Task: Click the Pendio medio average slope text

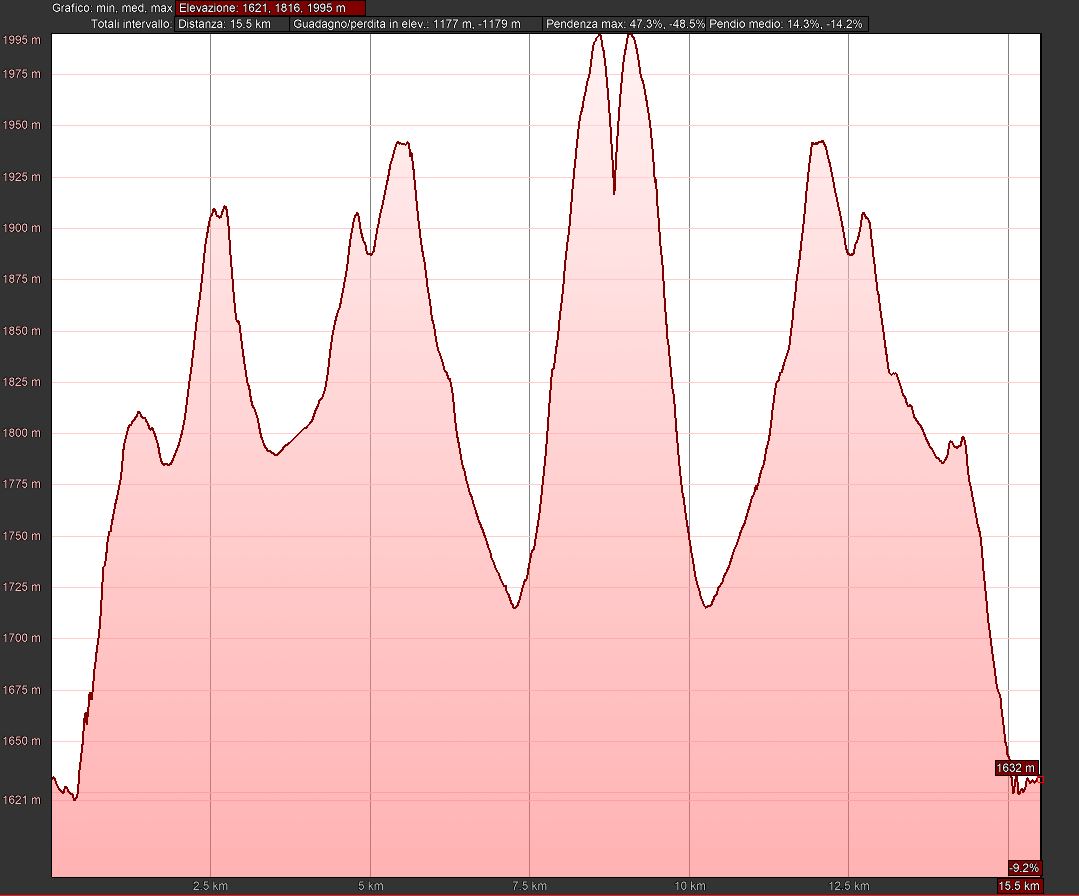Action: tap(787, 23)
